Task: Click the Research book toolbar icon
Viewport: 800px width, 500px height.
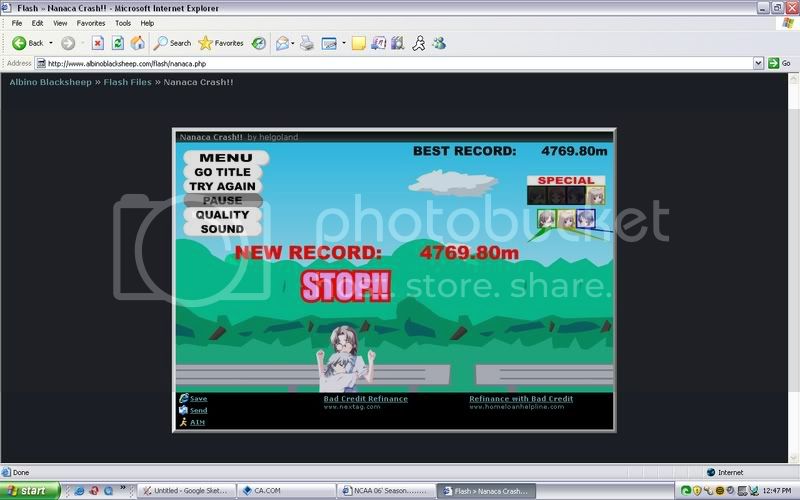Action: pos(397,43)
